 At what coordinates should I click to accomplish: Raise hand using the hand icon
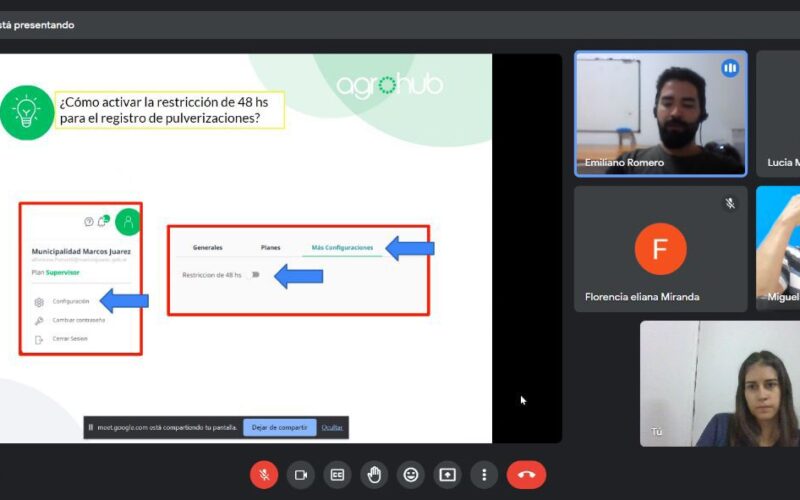click(374, 475)
